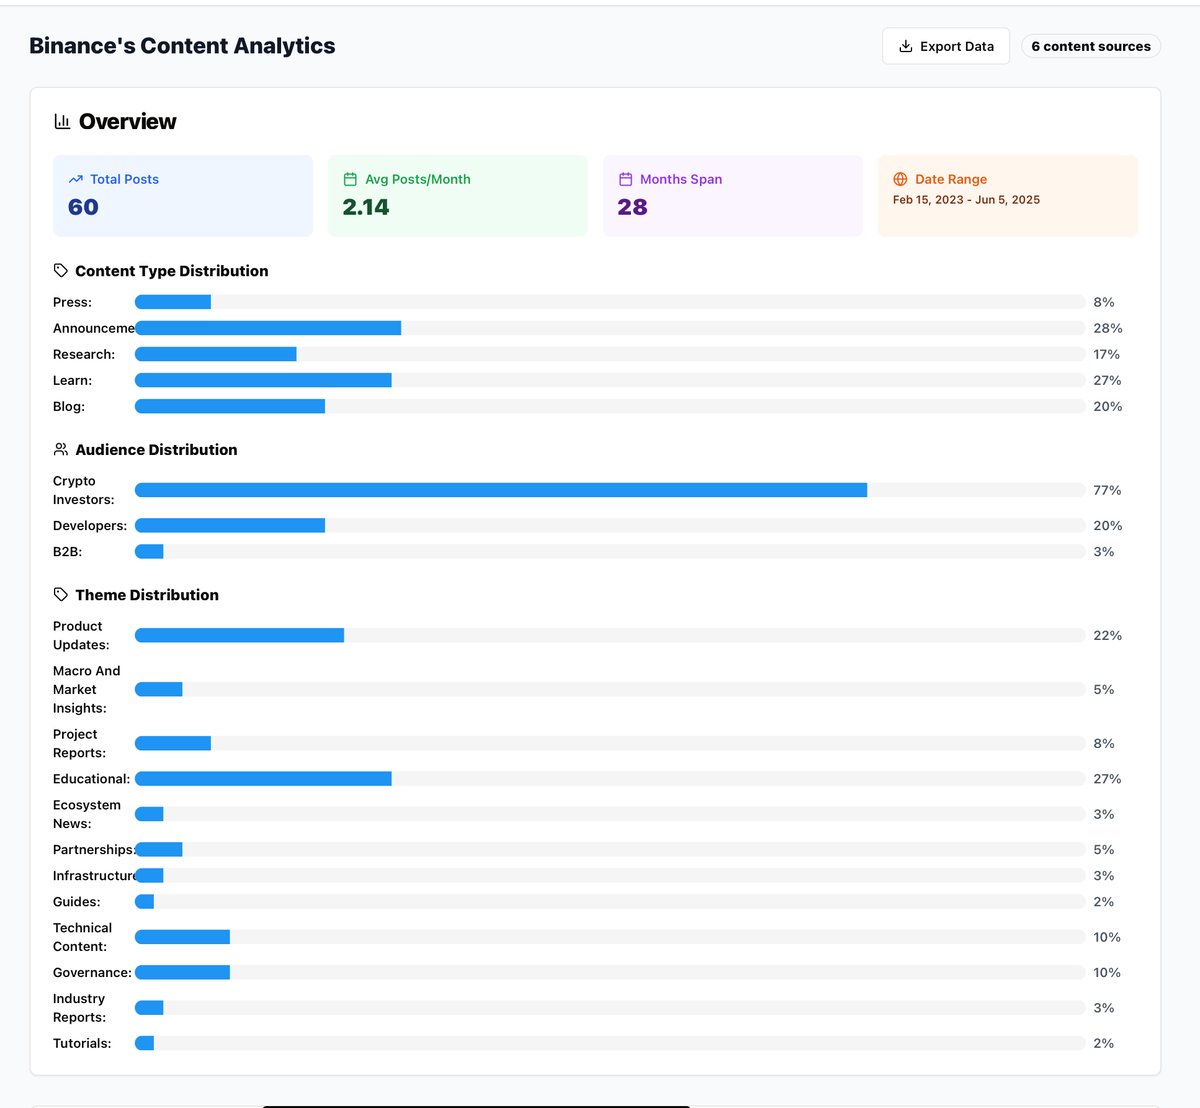Click the calendar icon on Avg Posts/Month
Viewport: 1200px width, 1108px height.
pos(350,179)
